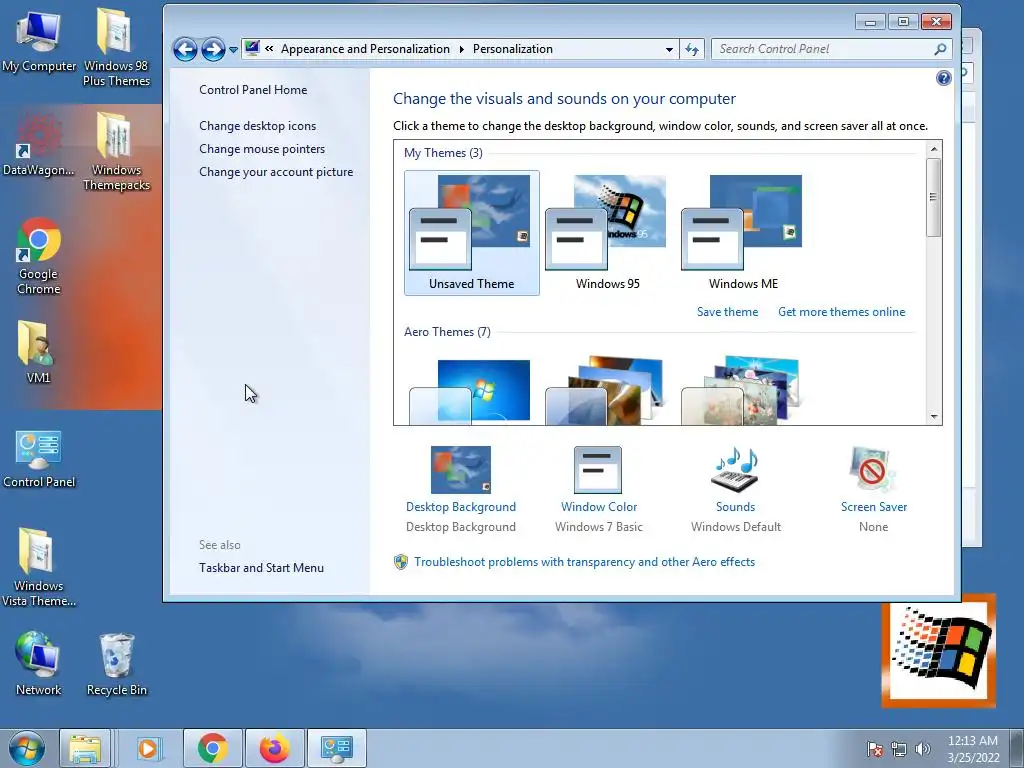Open Taskbar and Start Menu link
This screenshot has height=768, width=1024.
pos(261,568)
